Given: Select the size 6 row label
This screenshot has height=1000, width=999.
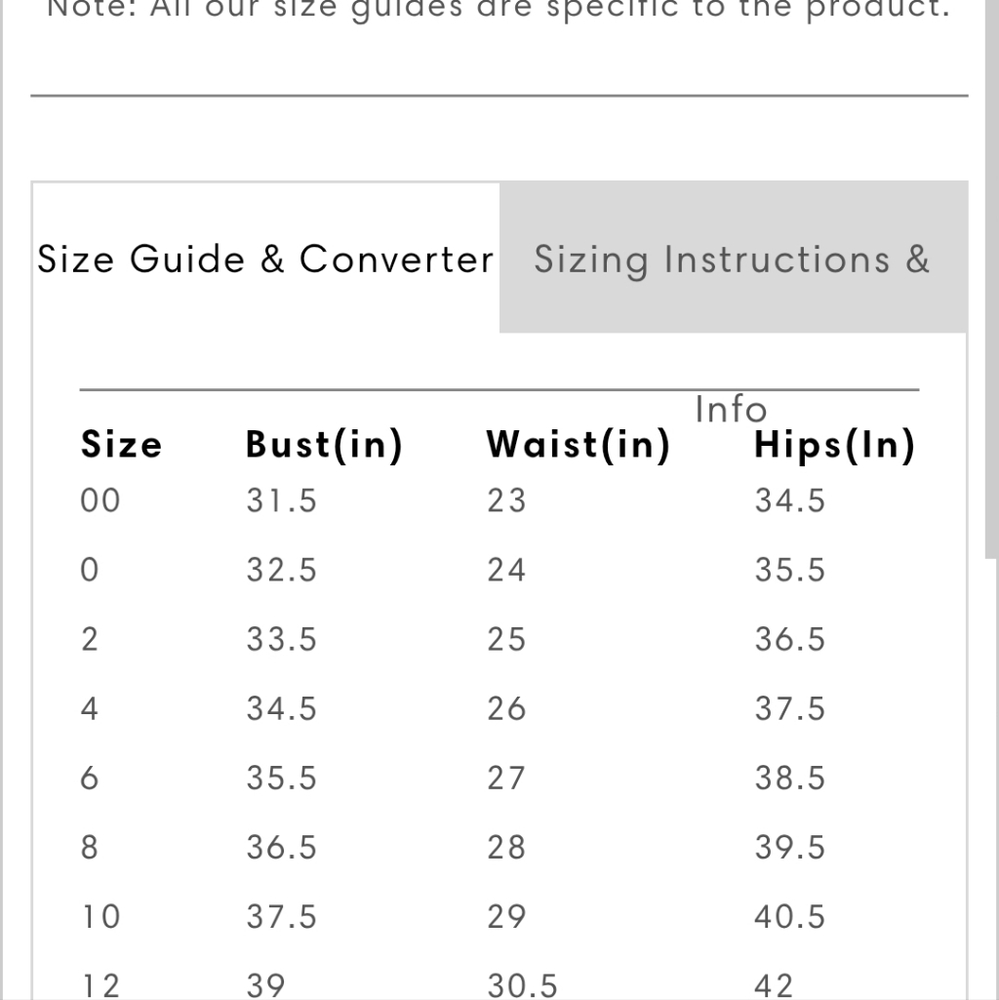Looking at the screenshot, I should point(90,777).
